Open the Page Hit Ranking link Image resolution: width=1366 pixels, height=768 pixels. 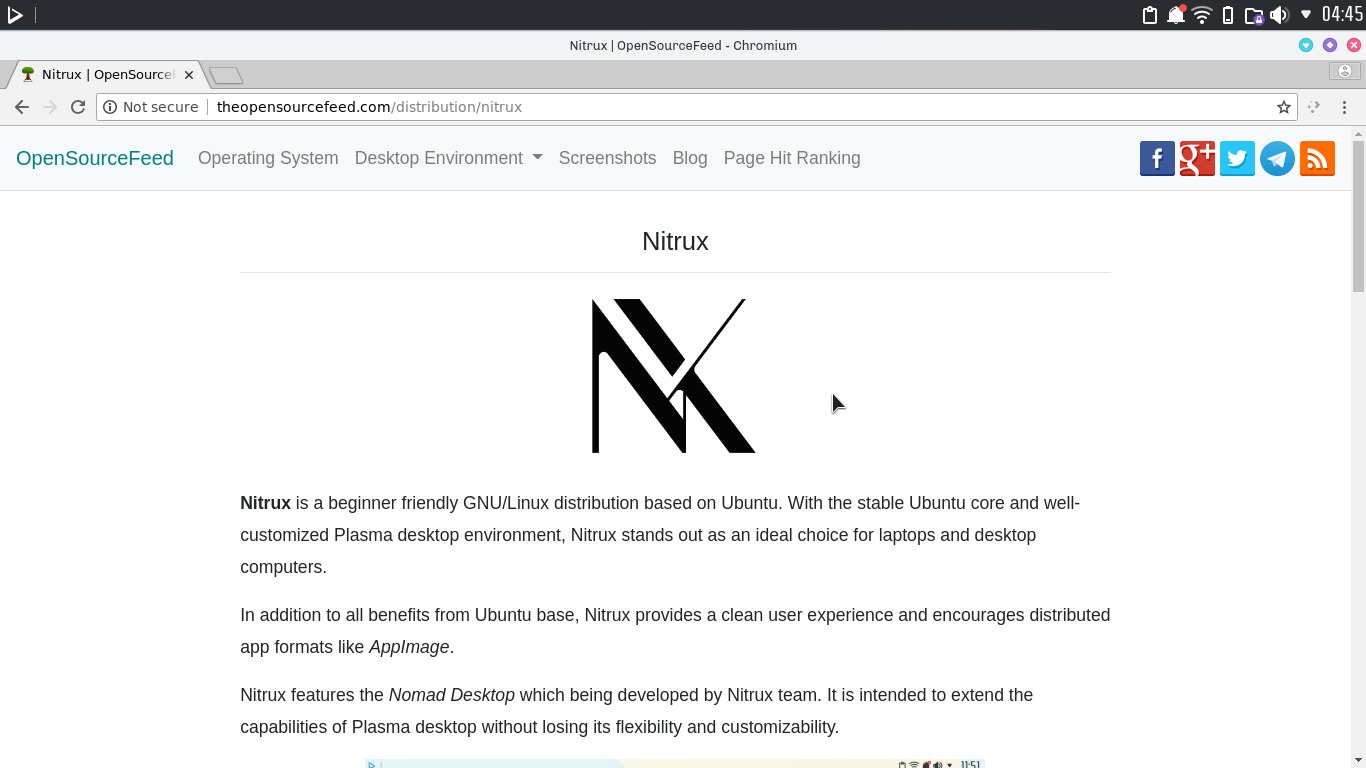(791, 158)
